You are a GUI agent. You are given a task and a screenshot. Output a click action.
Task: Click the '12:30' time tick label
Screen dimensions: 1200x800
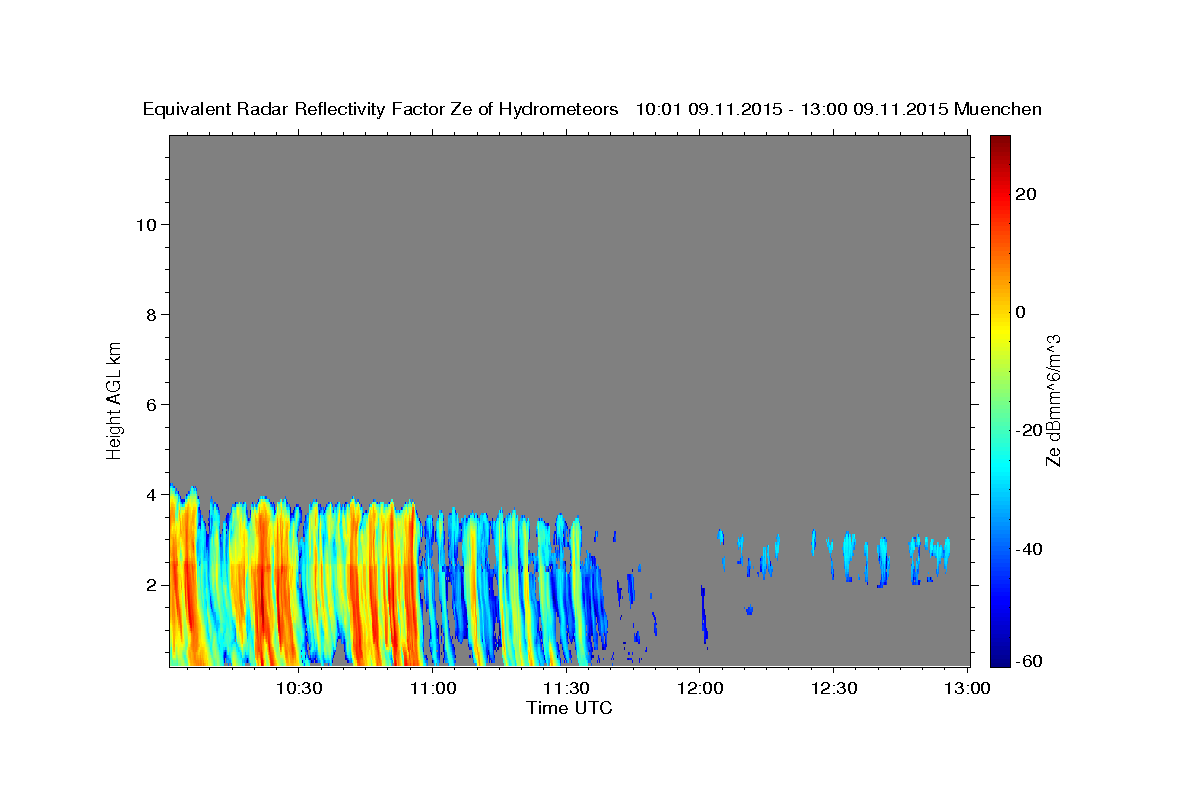pyautogui.click(x=835, y=688)
